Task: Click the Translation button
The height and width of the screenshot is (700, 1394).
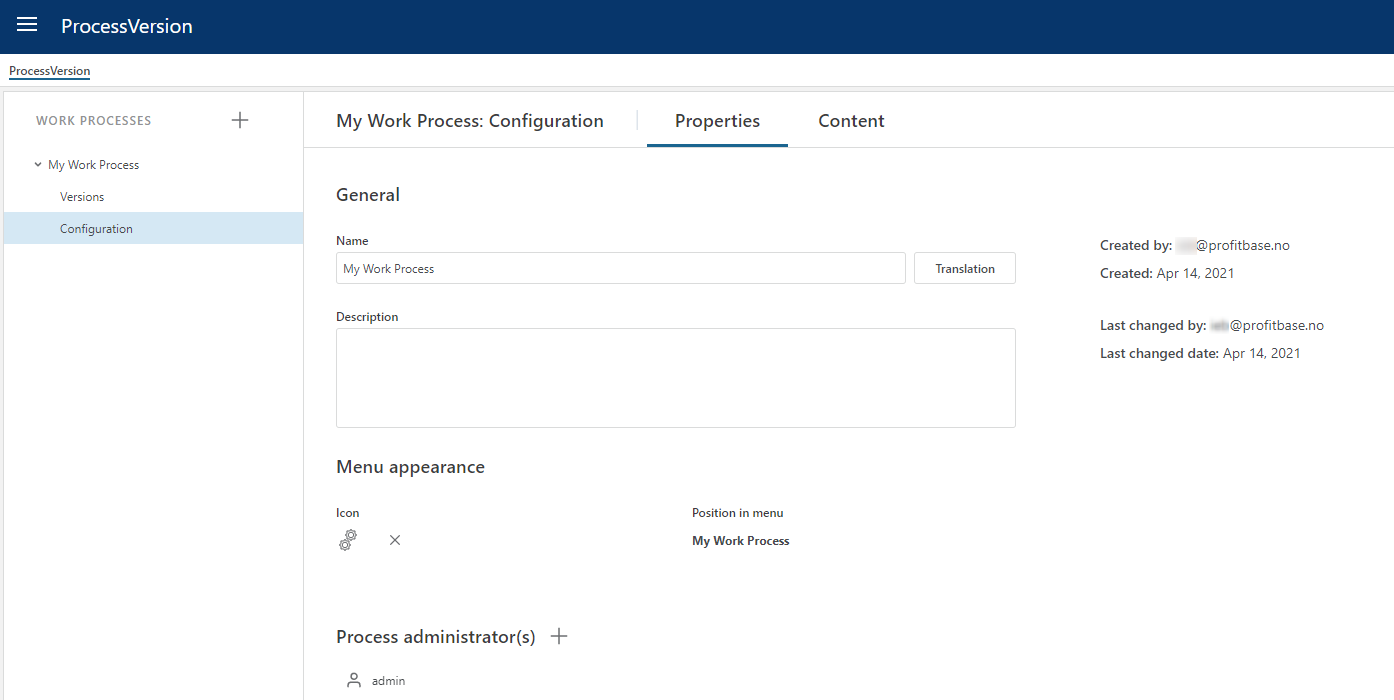Action: tap(964, 268)
